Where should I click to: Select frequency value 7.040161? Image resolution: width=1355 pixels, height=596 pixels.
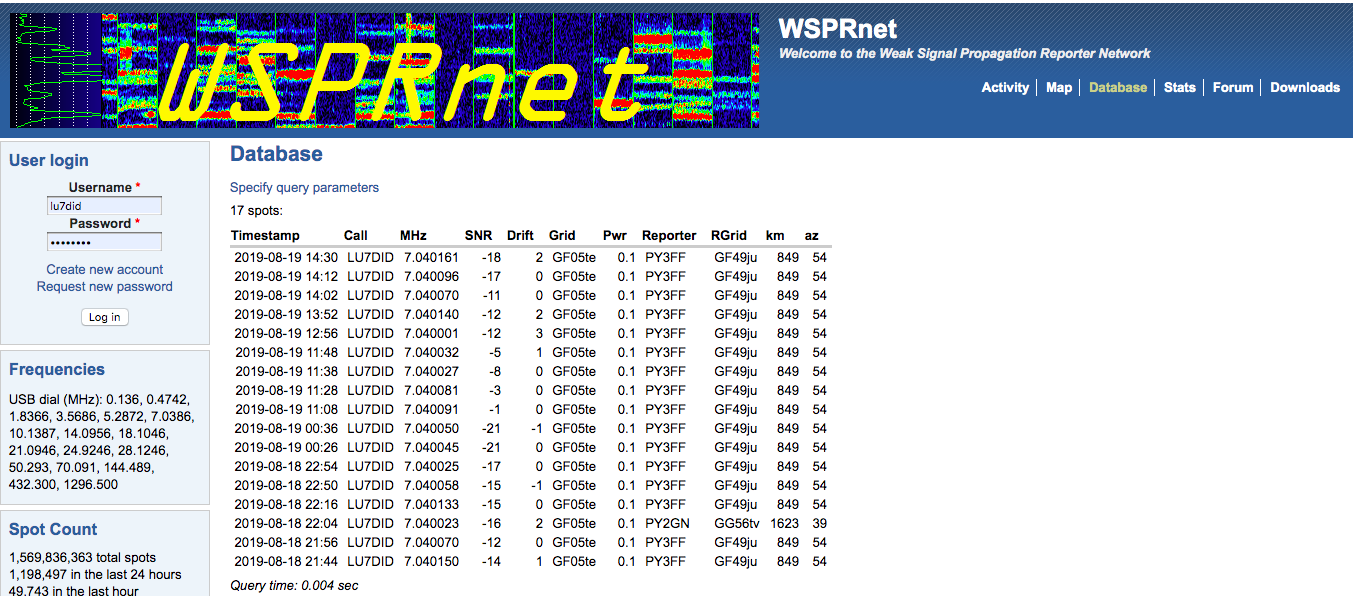(x=431, y=257)
